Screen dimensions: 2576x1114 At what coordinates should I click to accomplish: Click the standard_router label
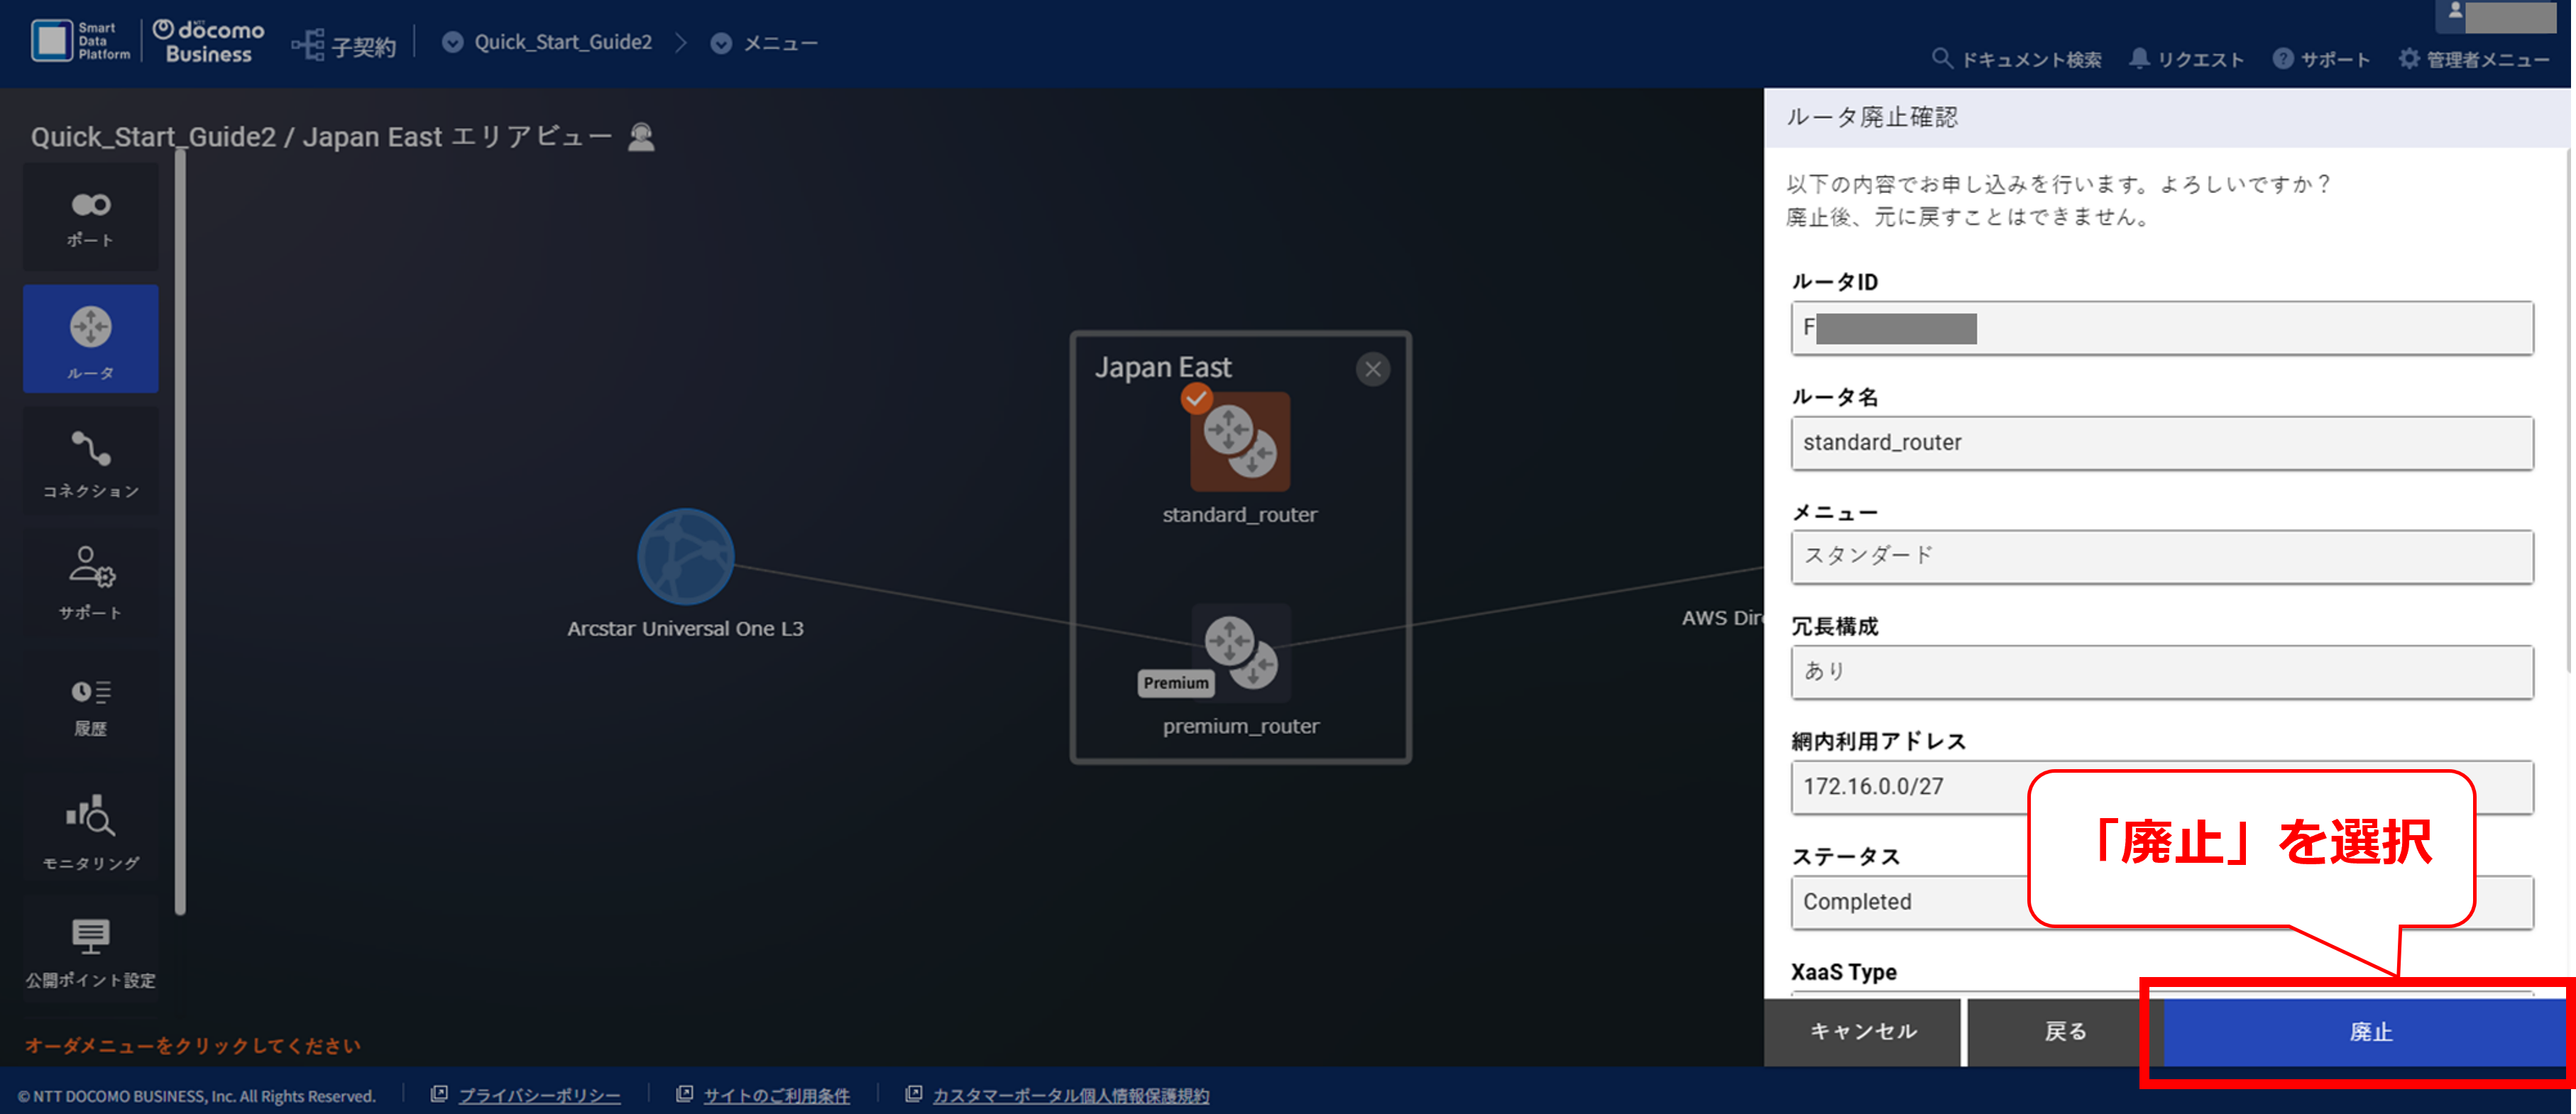coord(1239,514)
